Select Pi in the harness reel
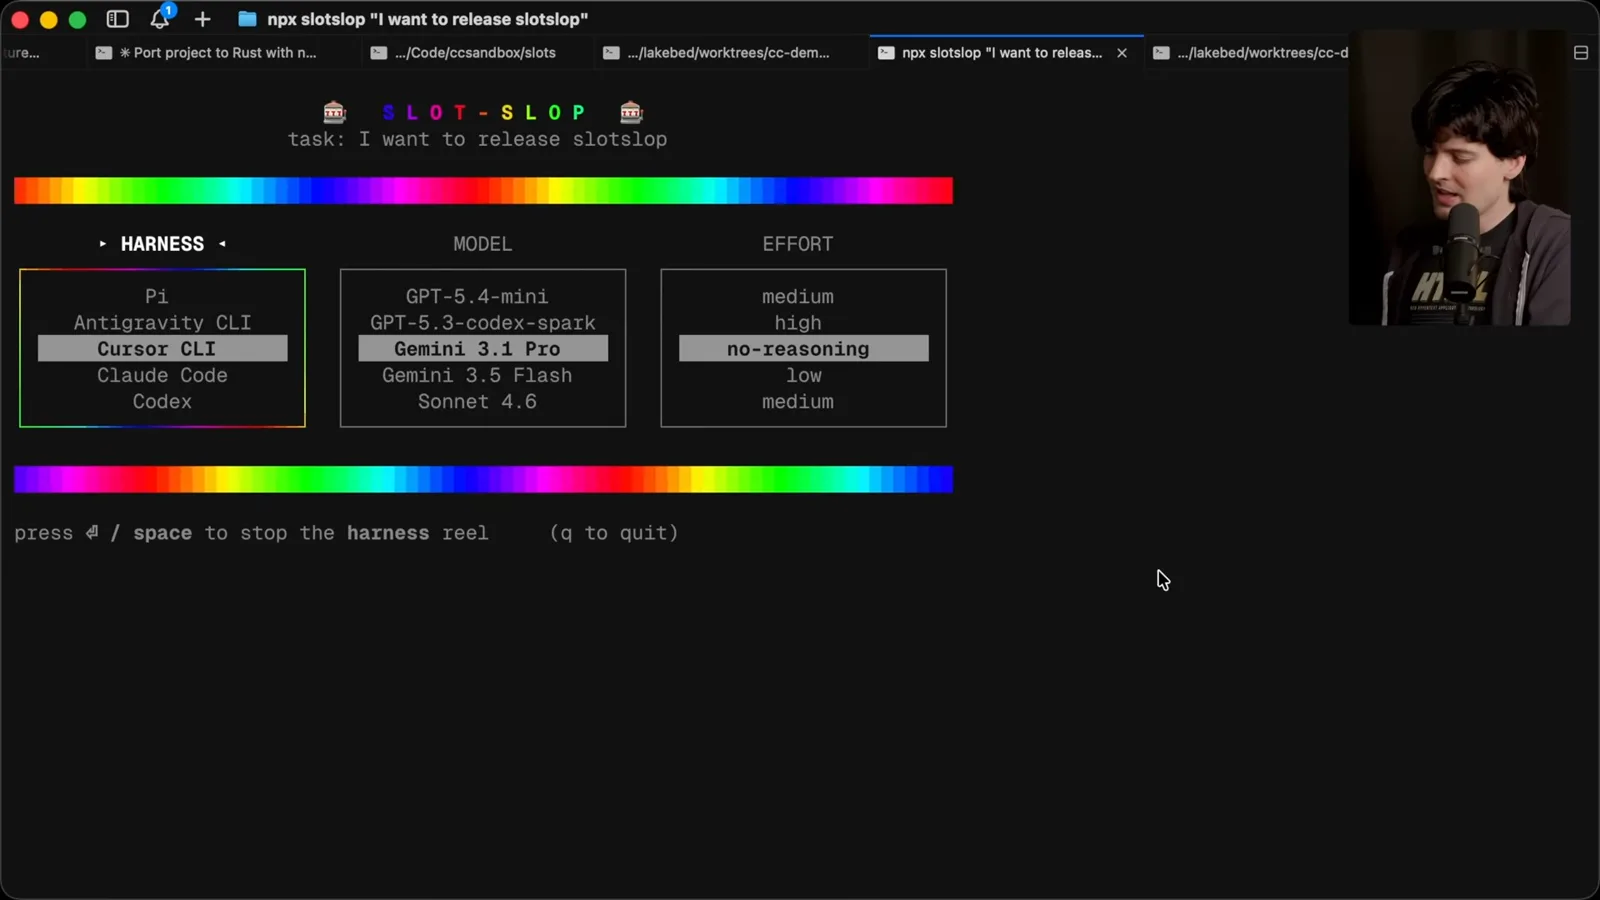Image resolution: width=1600 pixels, height=900 pixels. (x=156, y=296)
